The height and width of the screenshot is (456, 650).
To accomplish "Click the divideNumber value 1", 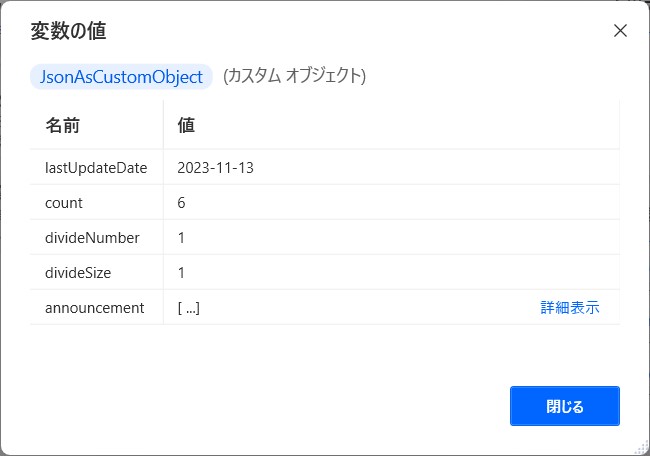I will click(181, 238).
